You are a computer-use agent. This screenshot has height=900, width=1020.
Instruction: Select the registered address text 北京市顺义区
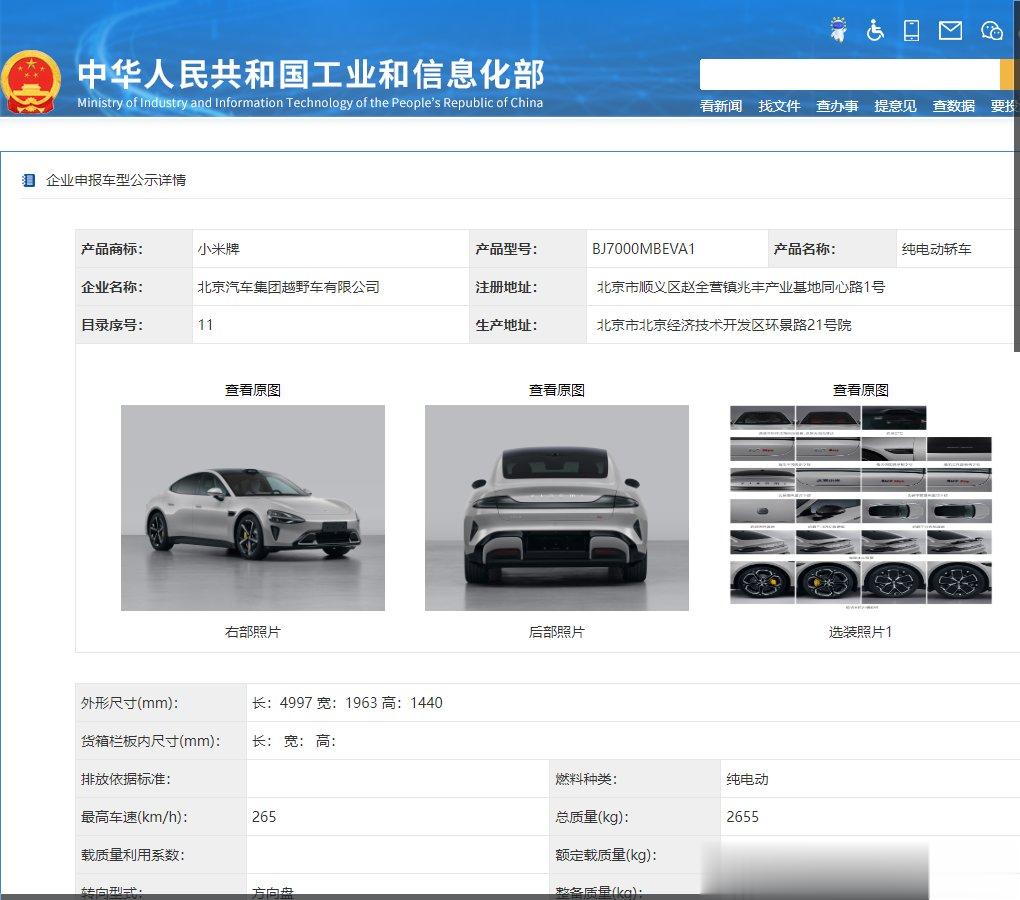(639, 287)
